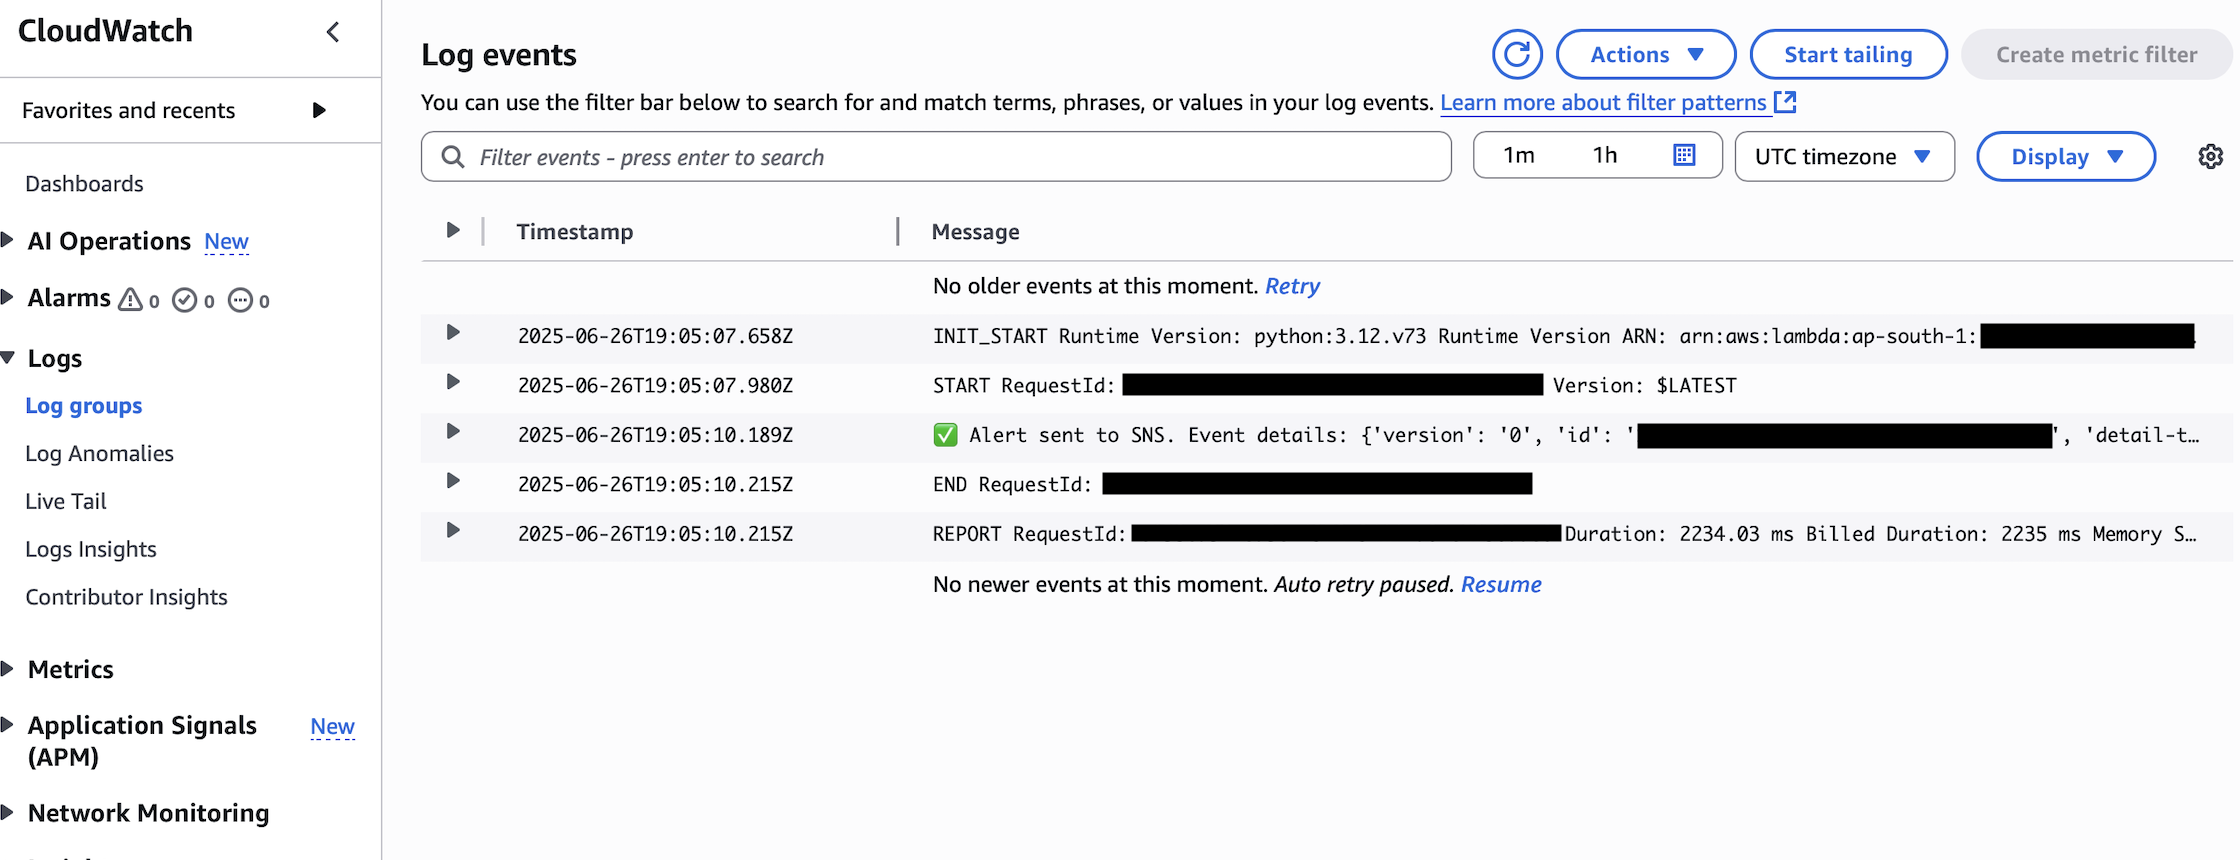The width and height of the screenshot is (2240, 860).
Task: Select the 1m time range
Action: pyautogui.click(x=1519, y=155)
